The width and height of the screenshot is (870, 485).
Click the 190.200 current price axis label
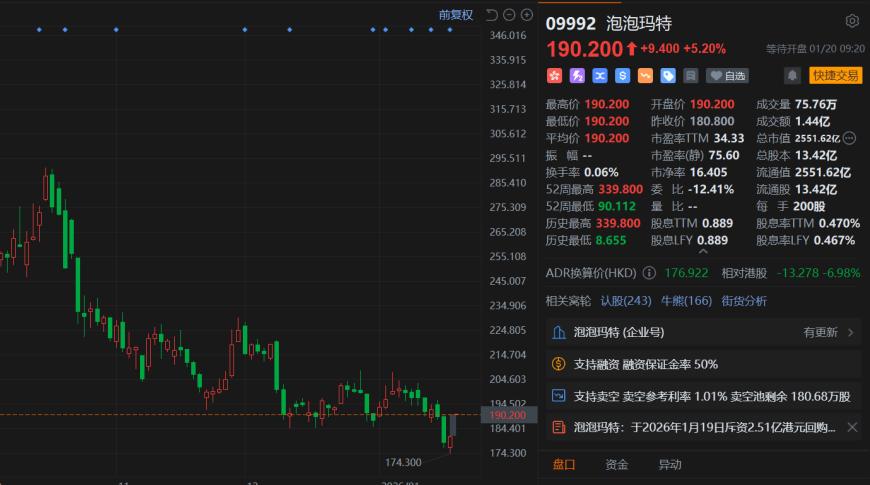coord(508,415)
